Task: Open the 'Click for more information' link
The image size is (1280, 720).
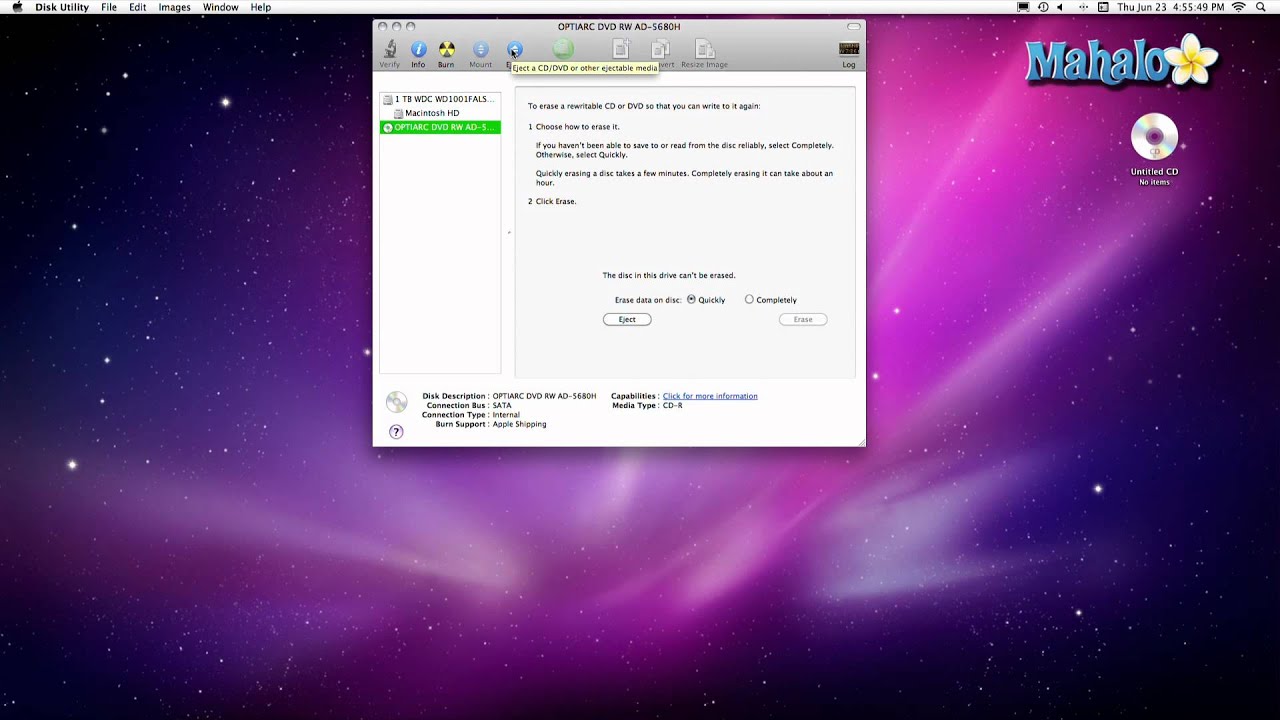Action: click(x=710, y=396)
